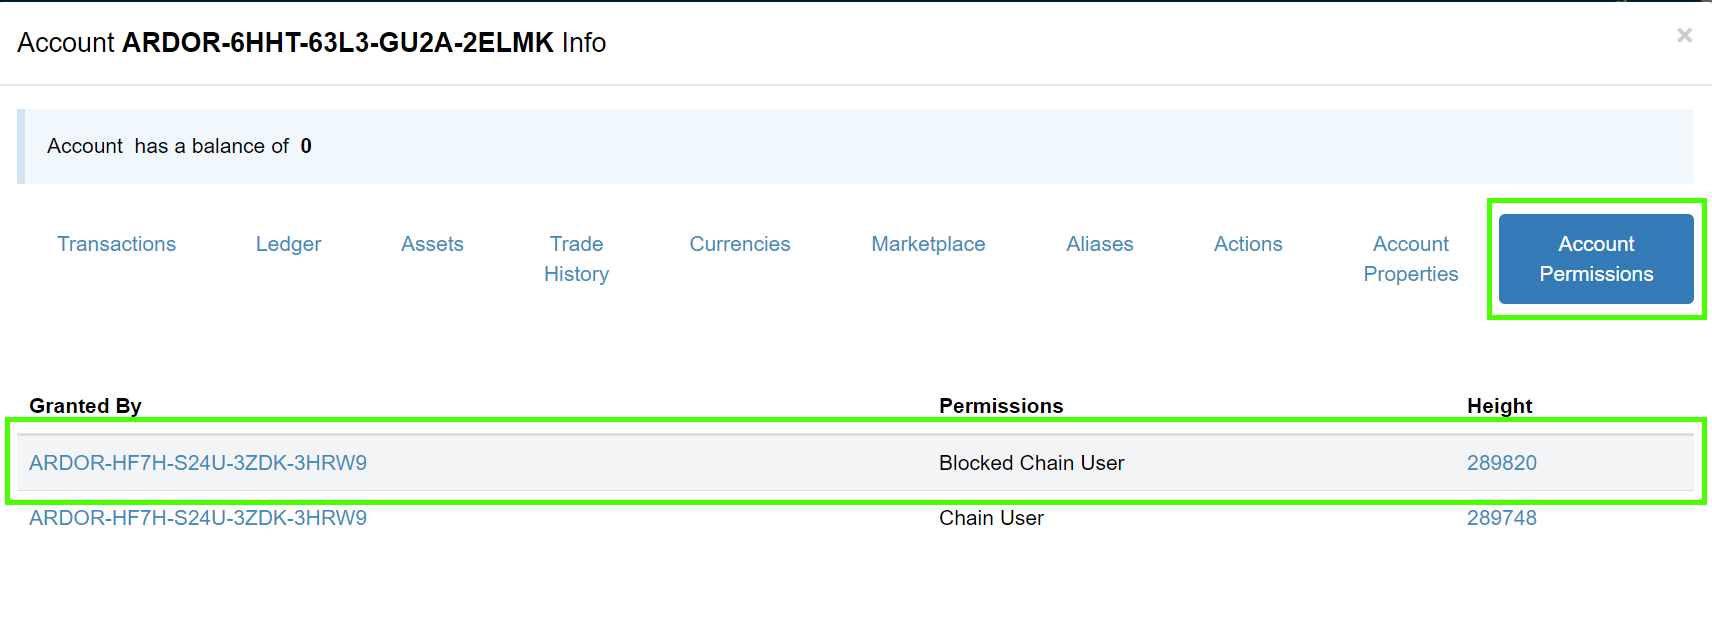
Task: Open the Account Properties tab
Action: [x=1410, y=259]
